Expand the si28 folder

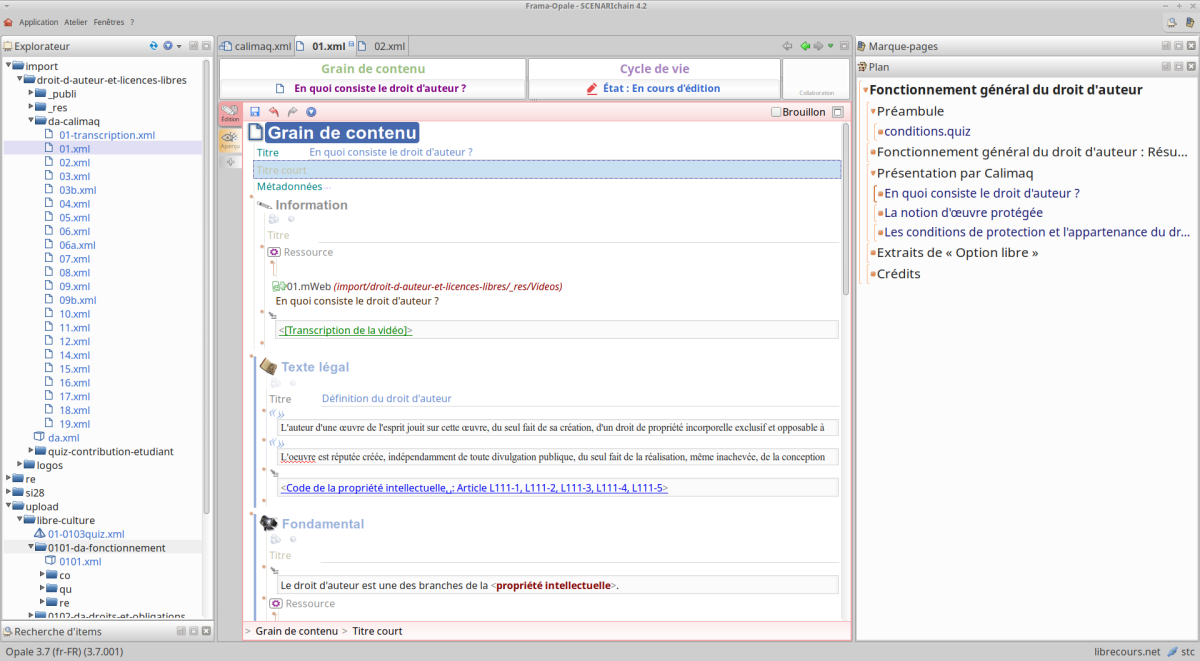[x=8, y=492]
